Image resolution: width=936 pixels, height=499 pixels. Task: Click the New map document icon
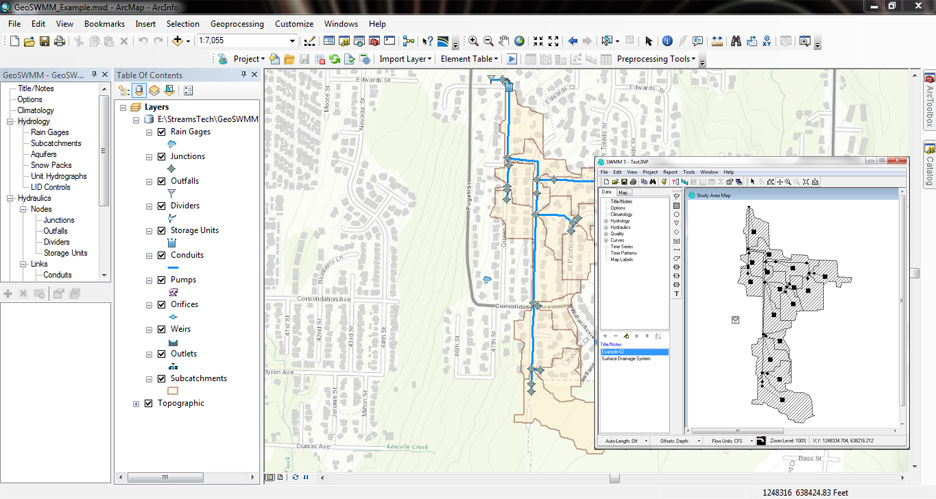(14, 41)
